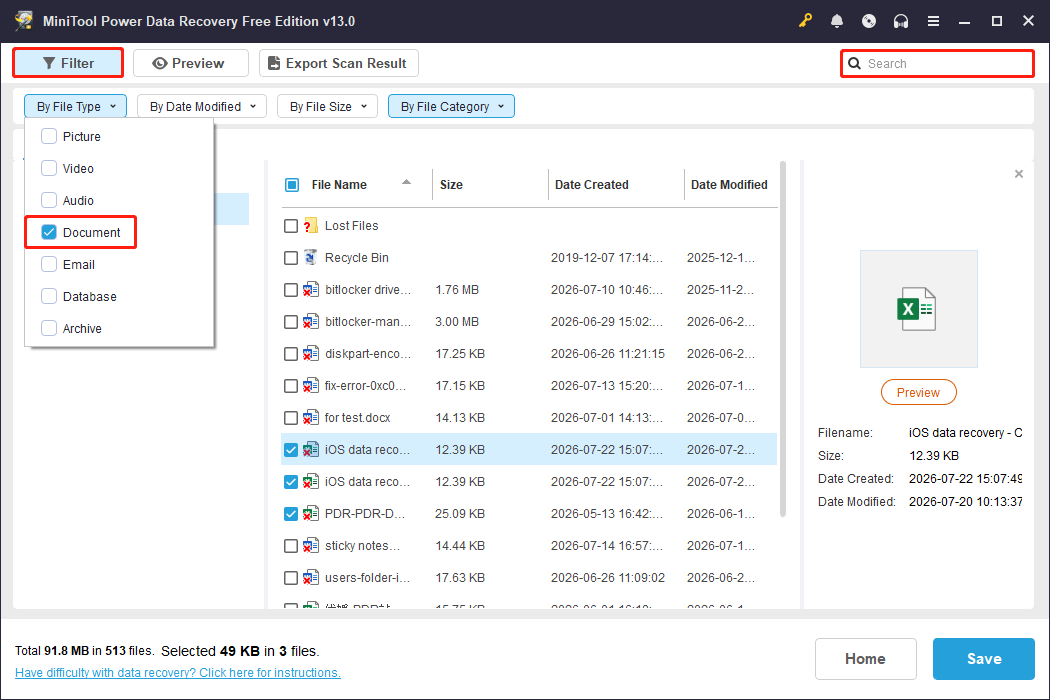Uncheck the Document file type checkbox
This screenshot has width=1050, height=700.
[49, 232]
